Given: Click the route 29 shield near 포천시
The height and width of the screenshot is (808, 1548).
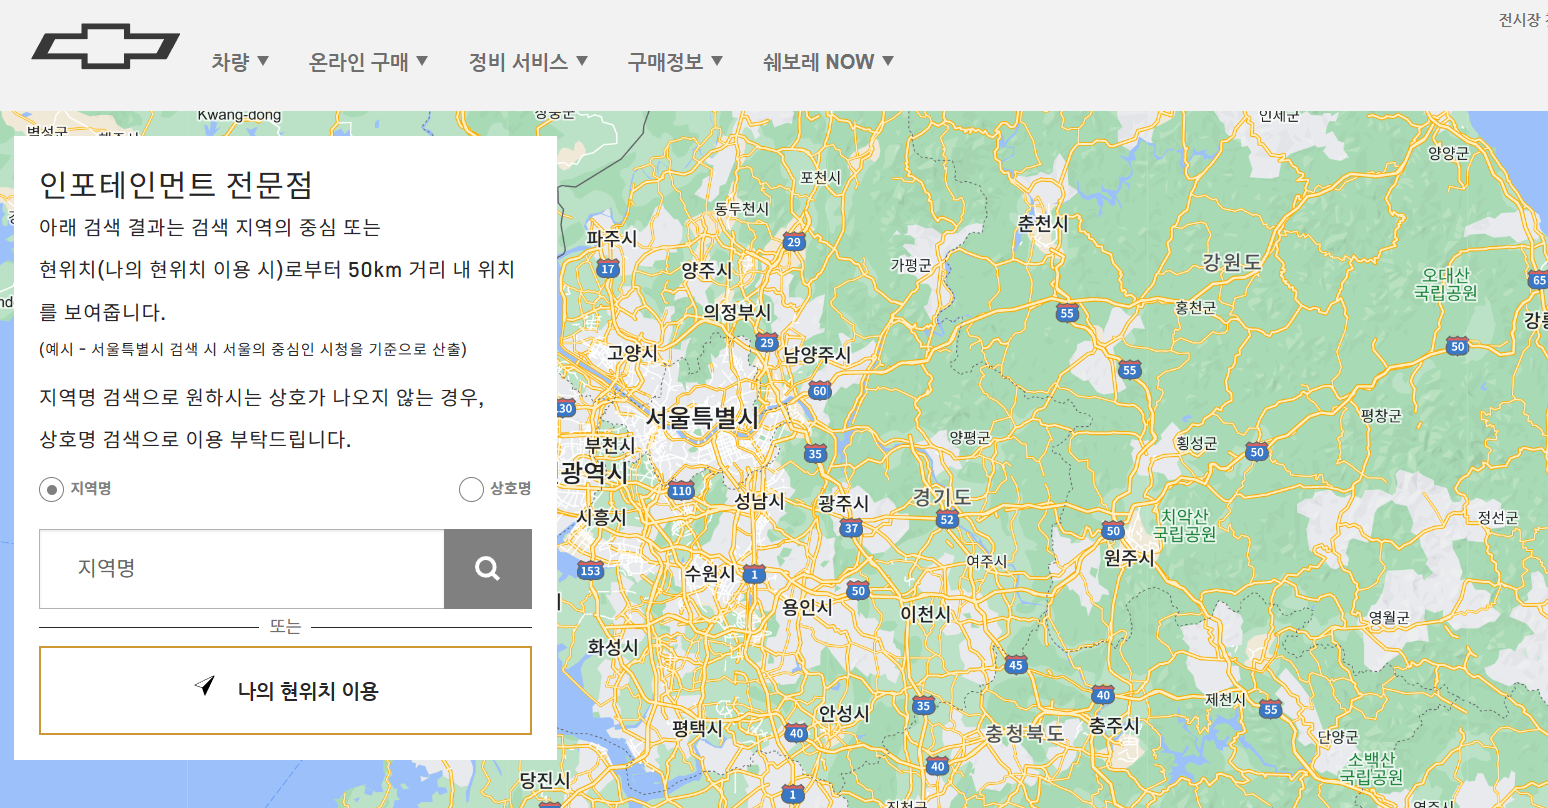Looking at the screenshot, I should [x=795, y=240].
